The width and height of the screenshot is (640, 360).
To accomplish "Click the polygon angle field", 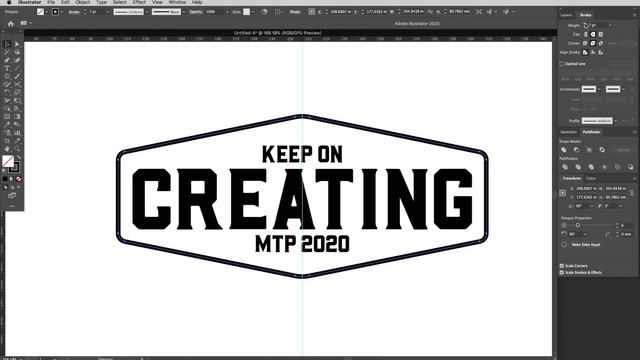I will point(576,234).
